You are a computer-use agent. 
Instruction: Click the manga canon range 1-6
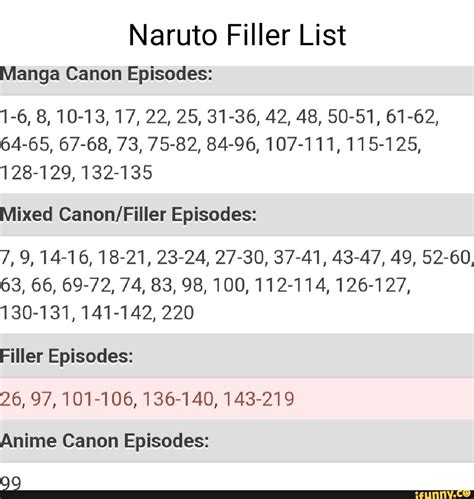(13, 117)
